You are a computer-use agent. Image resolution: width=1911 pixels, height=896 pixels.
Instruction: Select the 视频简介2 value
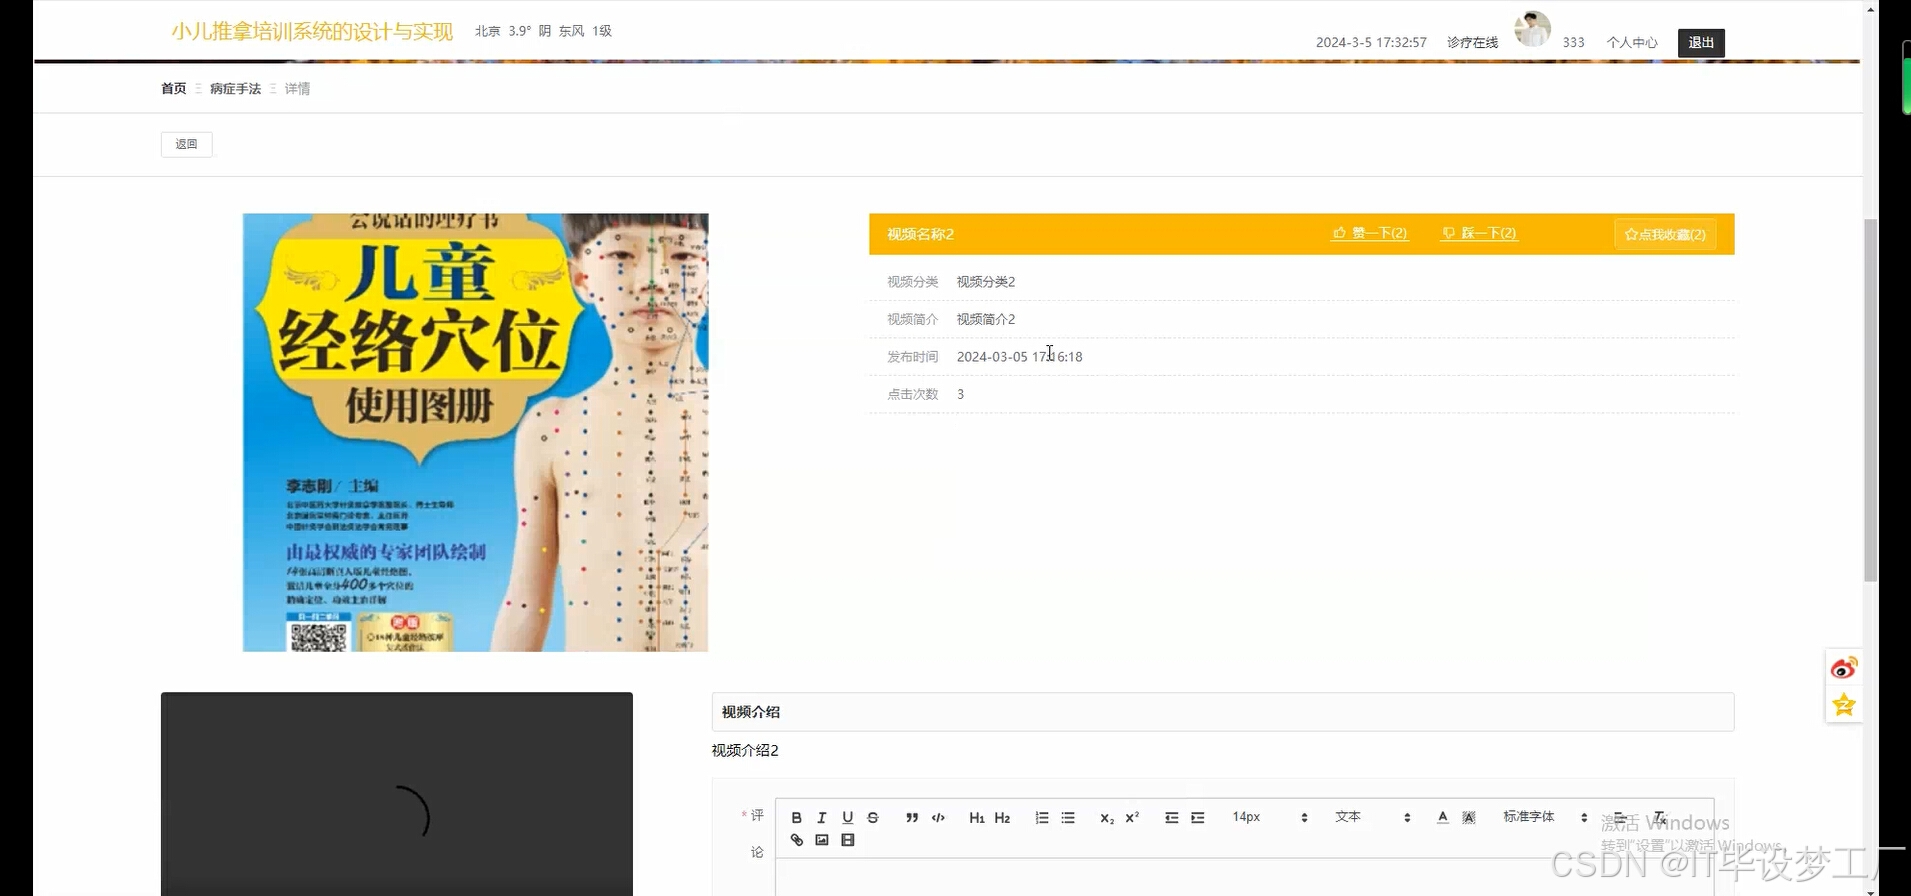(x=986, y=319)
